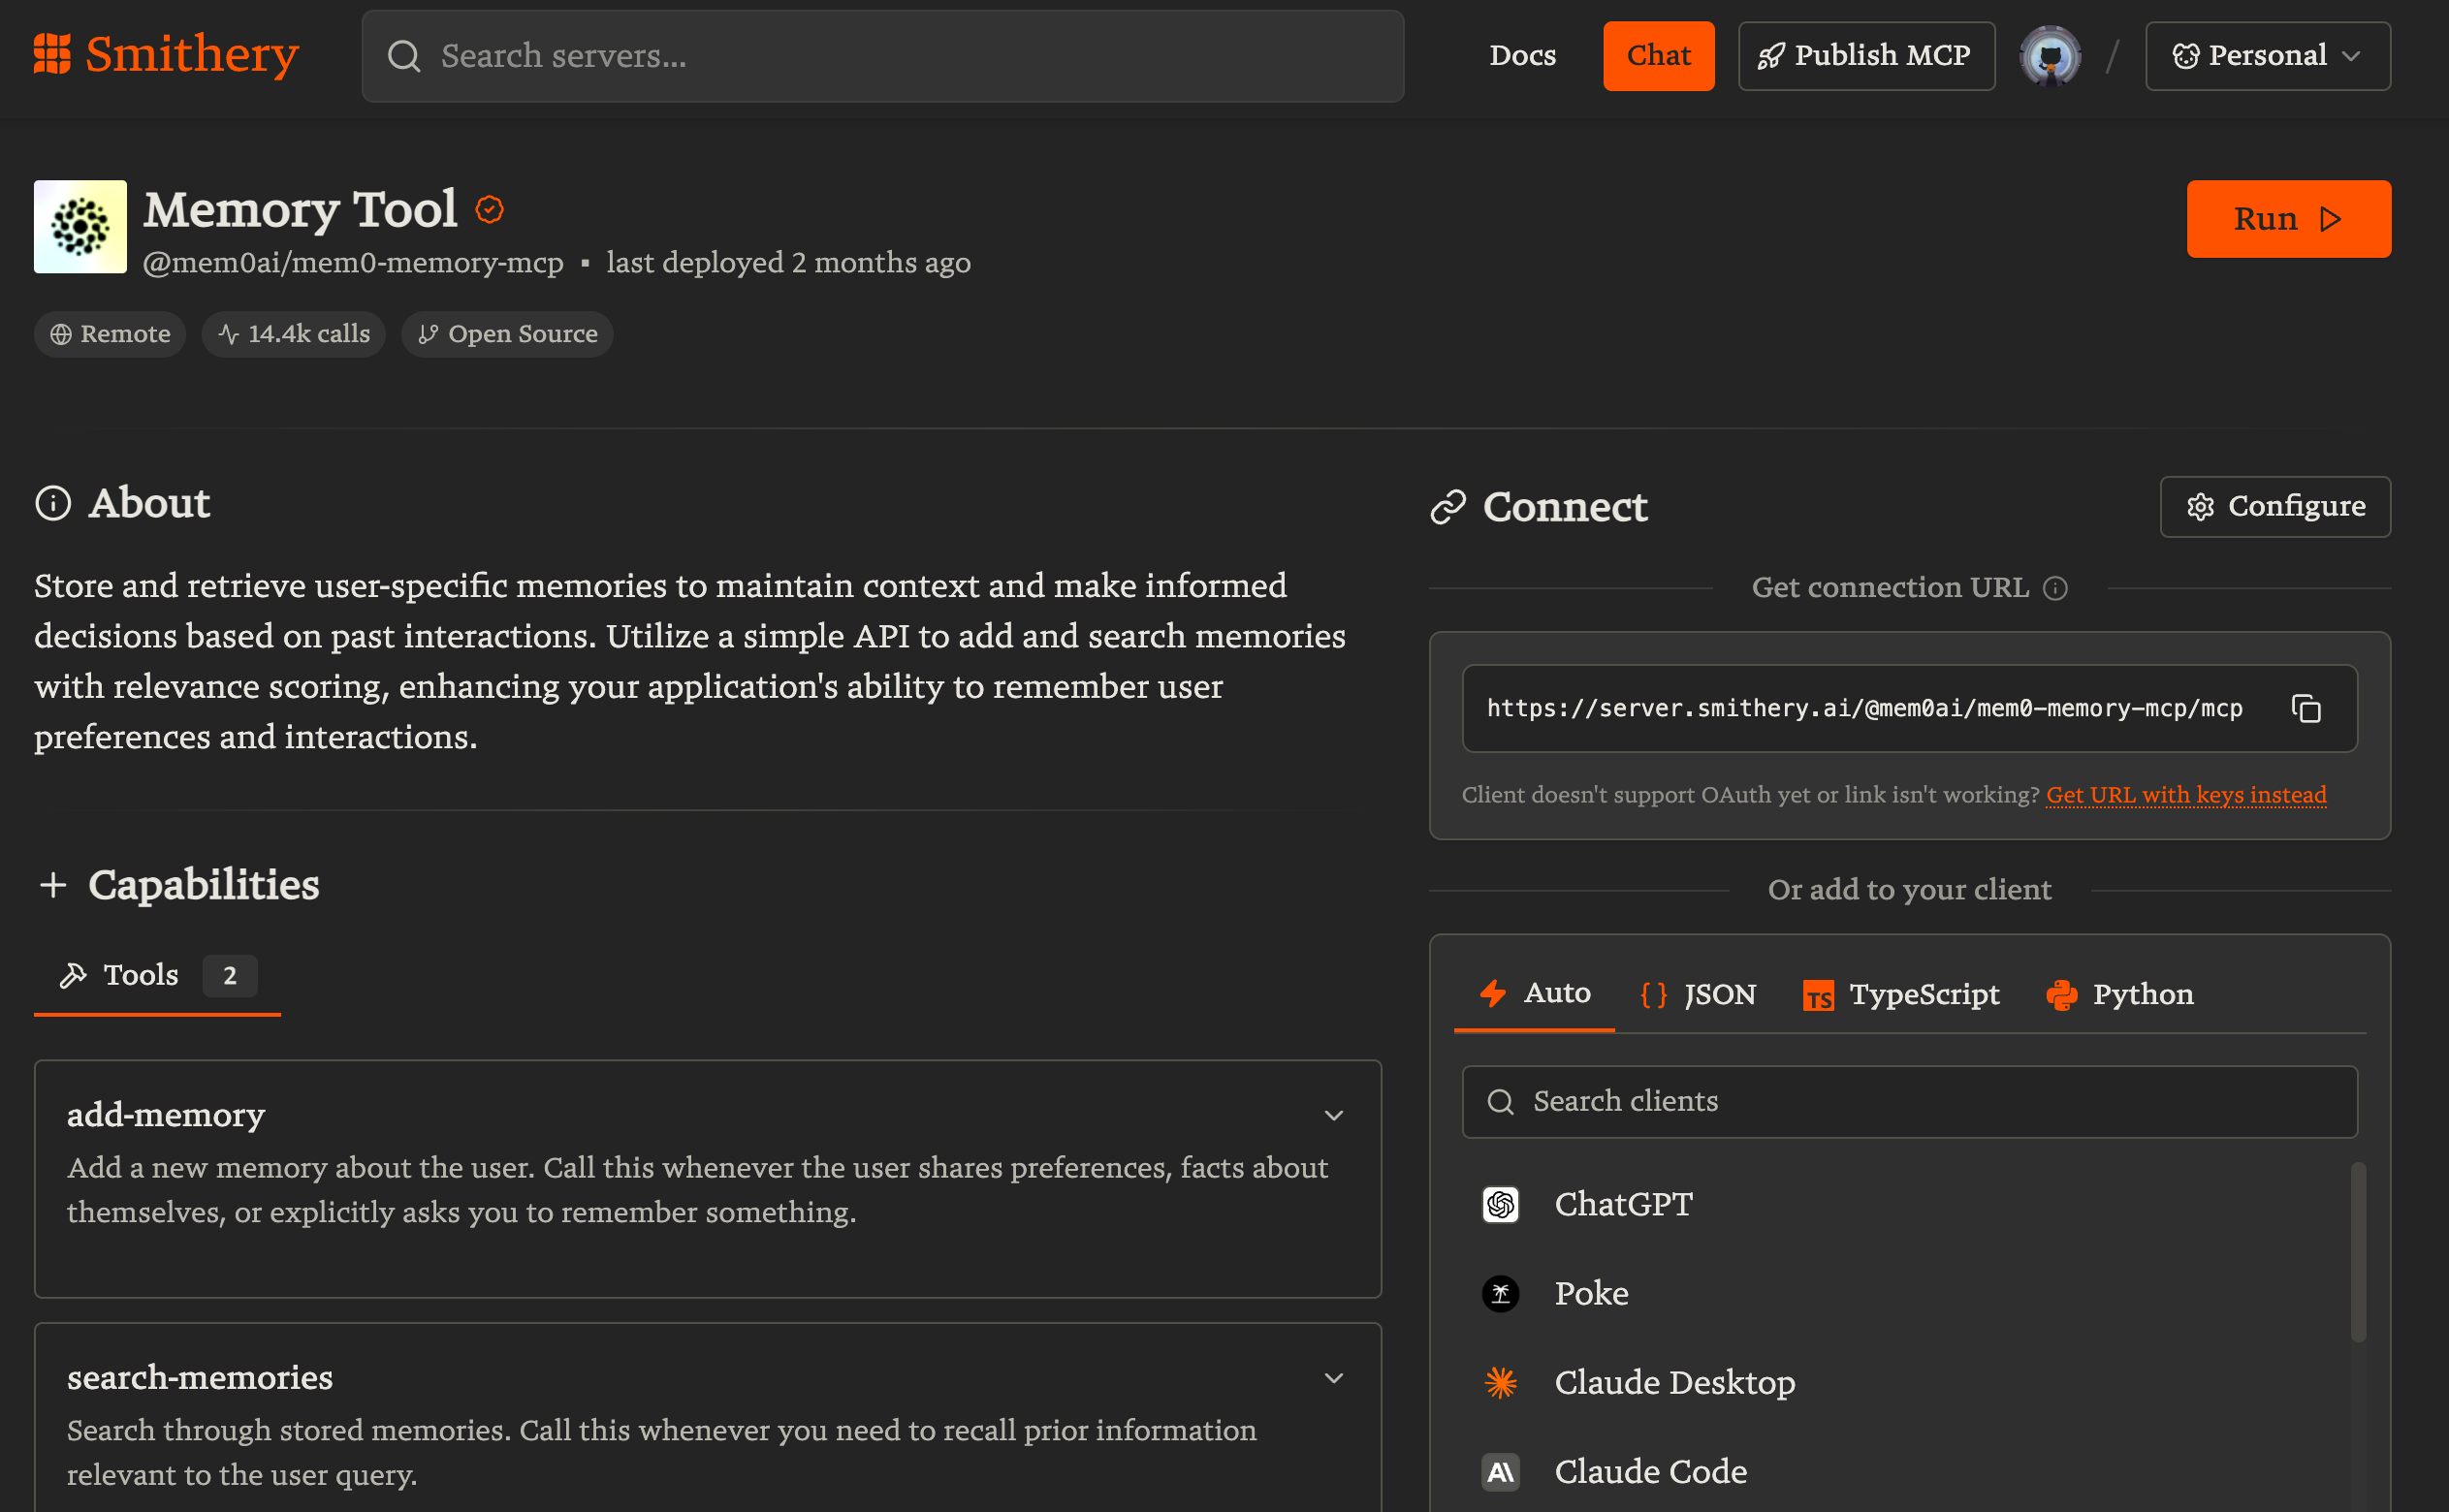The image size is (2449, 1512).
Task: Copy the connection URL with copy icon
Action: (2305, 708)
